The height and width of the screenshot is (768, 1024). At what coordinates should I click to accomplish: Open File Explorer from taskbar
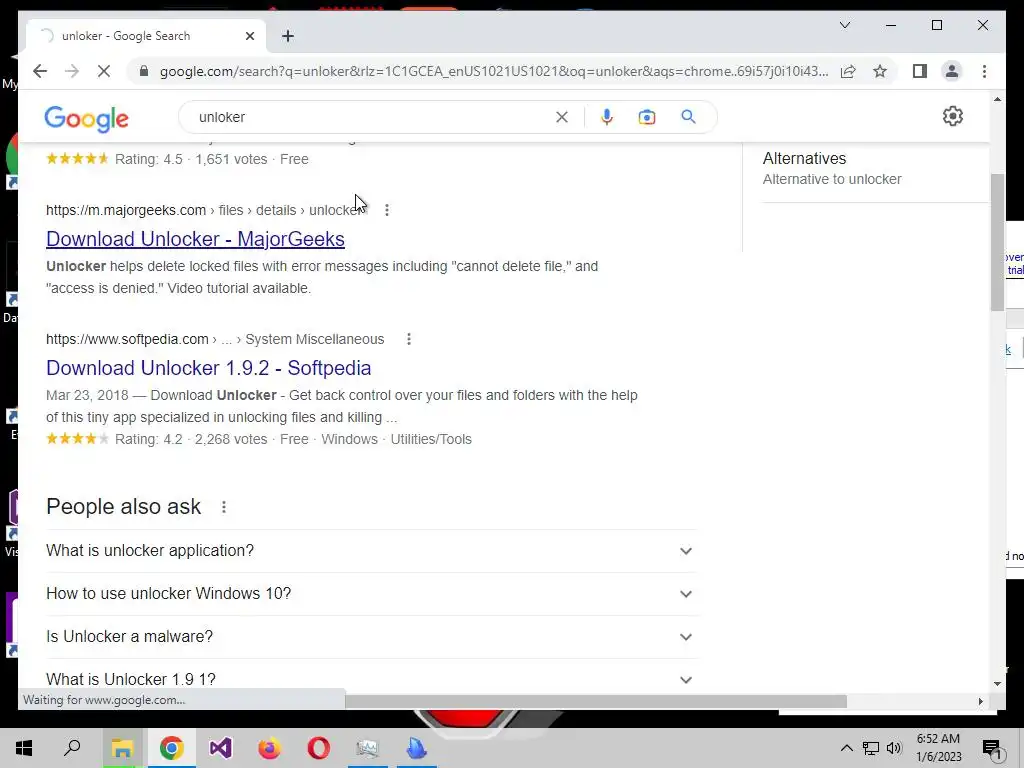pyautogui.click(x=121, y=748)
